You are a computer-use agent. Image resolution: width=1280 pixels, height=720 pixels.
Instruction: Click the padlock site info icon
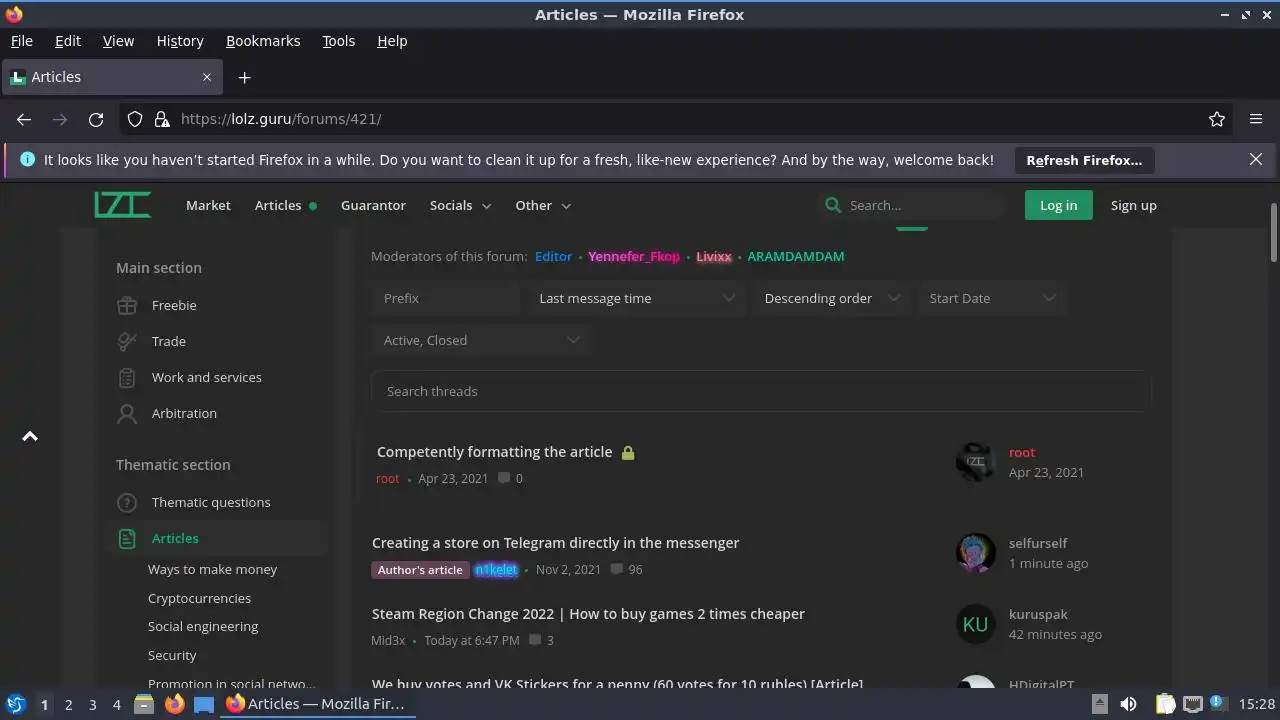[162, 119]
